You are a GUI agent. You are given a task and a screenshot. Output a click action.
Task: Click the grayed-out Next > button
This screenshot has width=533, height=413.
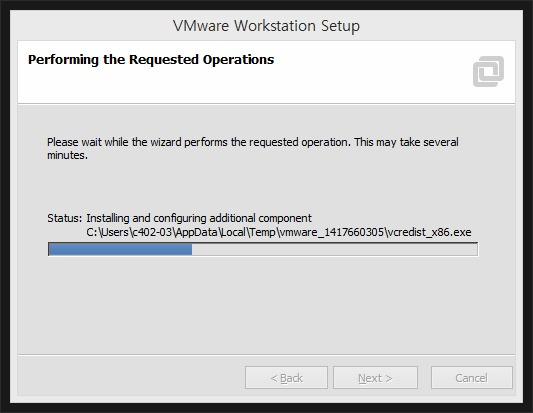click(x=375, y=378)
